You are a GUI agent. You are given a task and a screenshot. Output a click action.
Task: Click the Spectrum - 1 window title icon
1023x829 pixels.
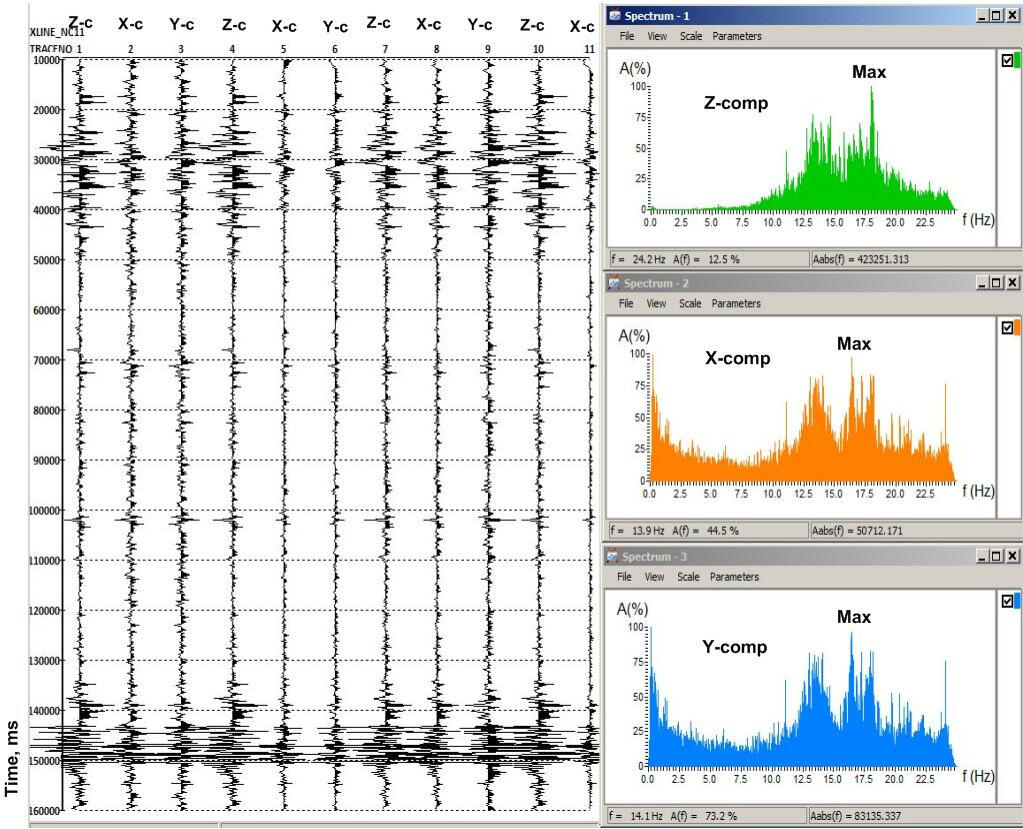(x=614, y=16)
